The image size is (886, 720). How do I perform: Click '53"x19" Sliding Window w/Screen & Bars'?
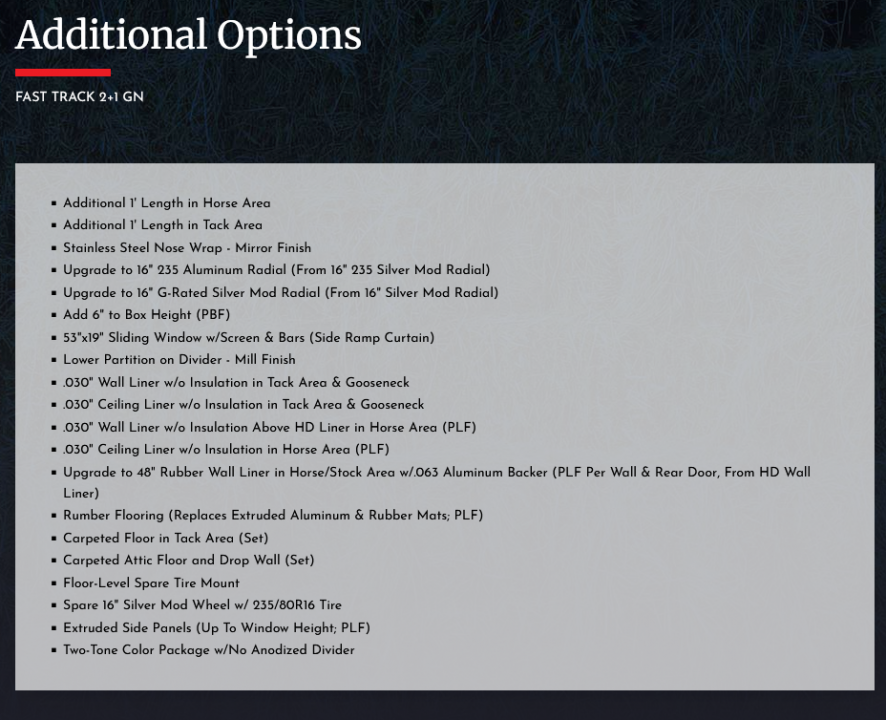249,337
